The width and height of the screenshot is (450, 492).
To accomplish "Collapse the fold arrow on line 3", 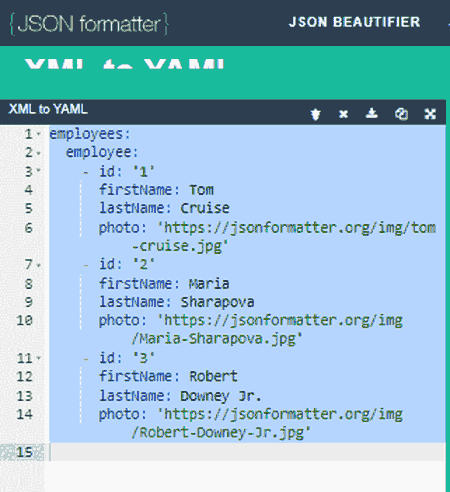I will 39,170.
